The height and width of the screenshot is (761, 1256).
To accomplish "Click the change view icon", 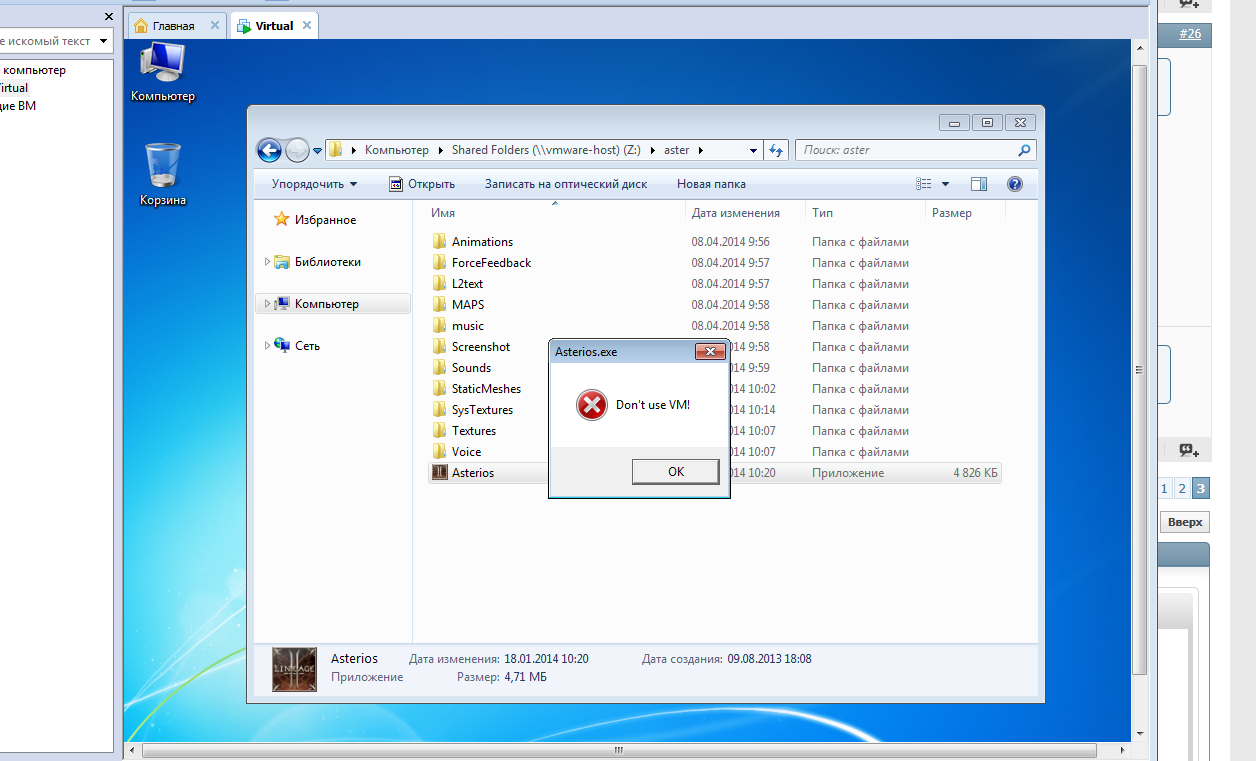I will pos(923,184).
